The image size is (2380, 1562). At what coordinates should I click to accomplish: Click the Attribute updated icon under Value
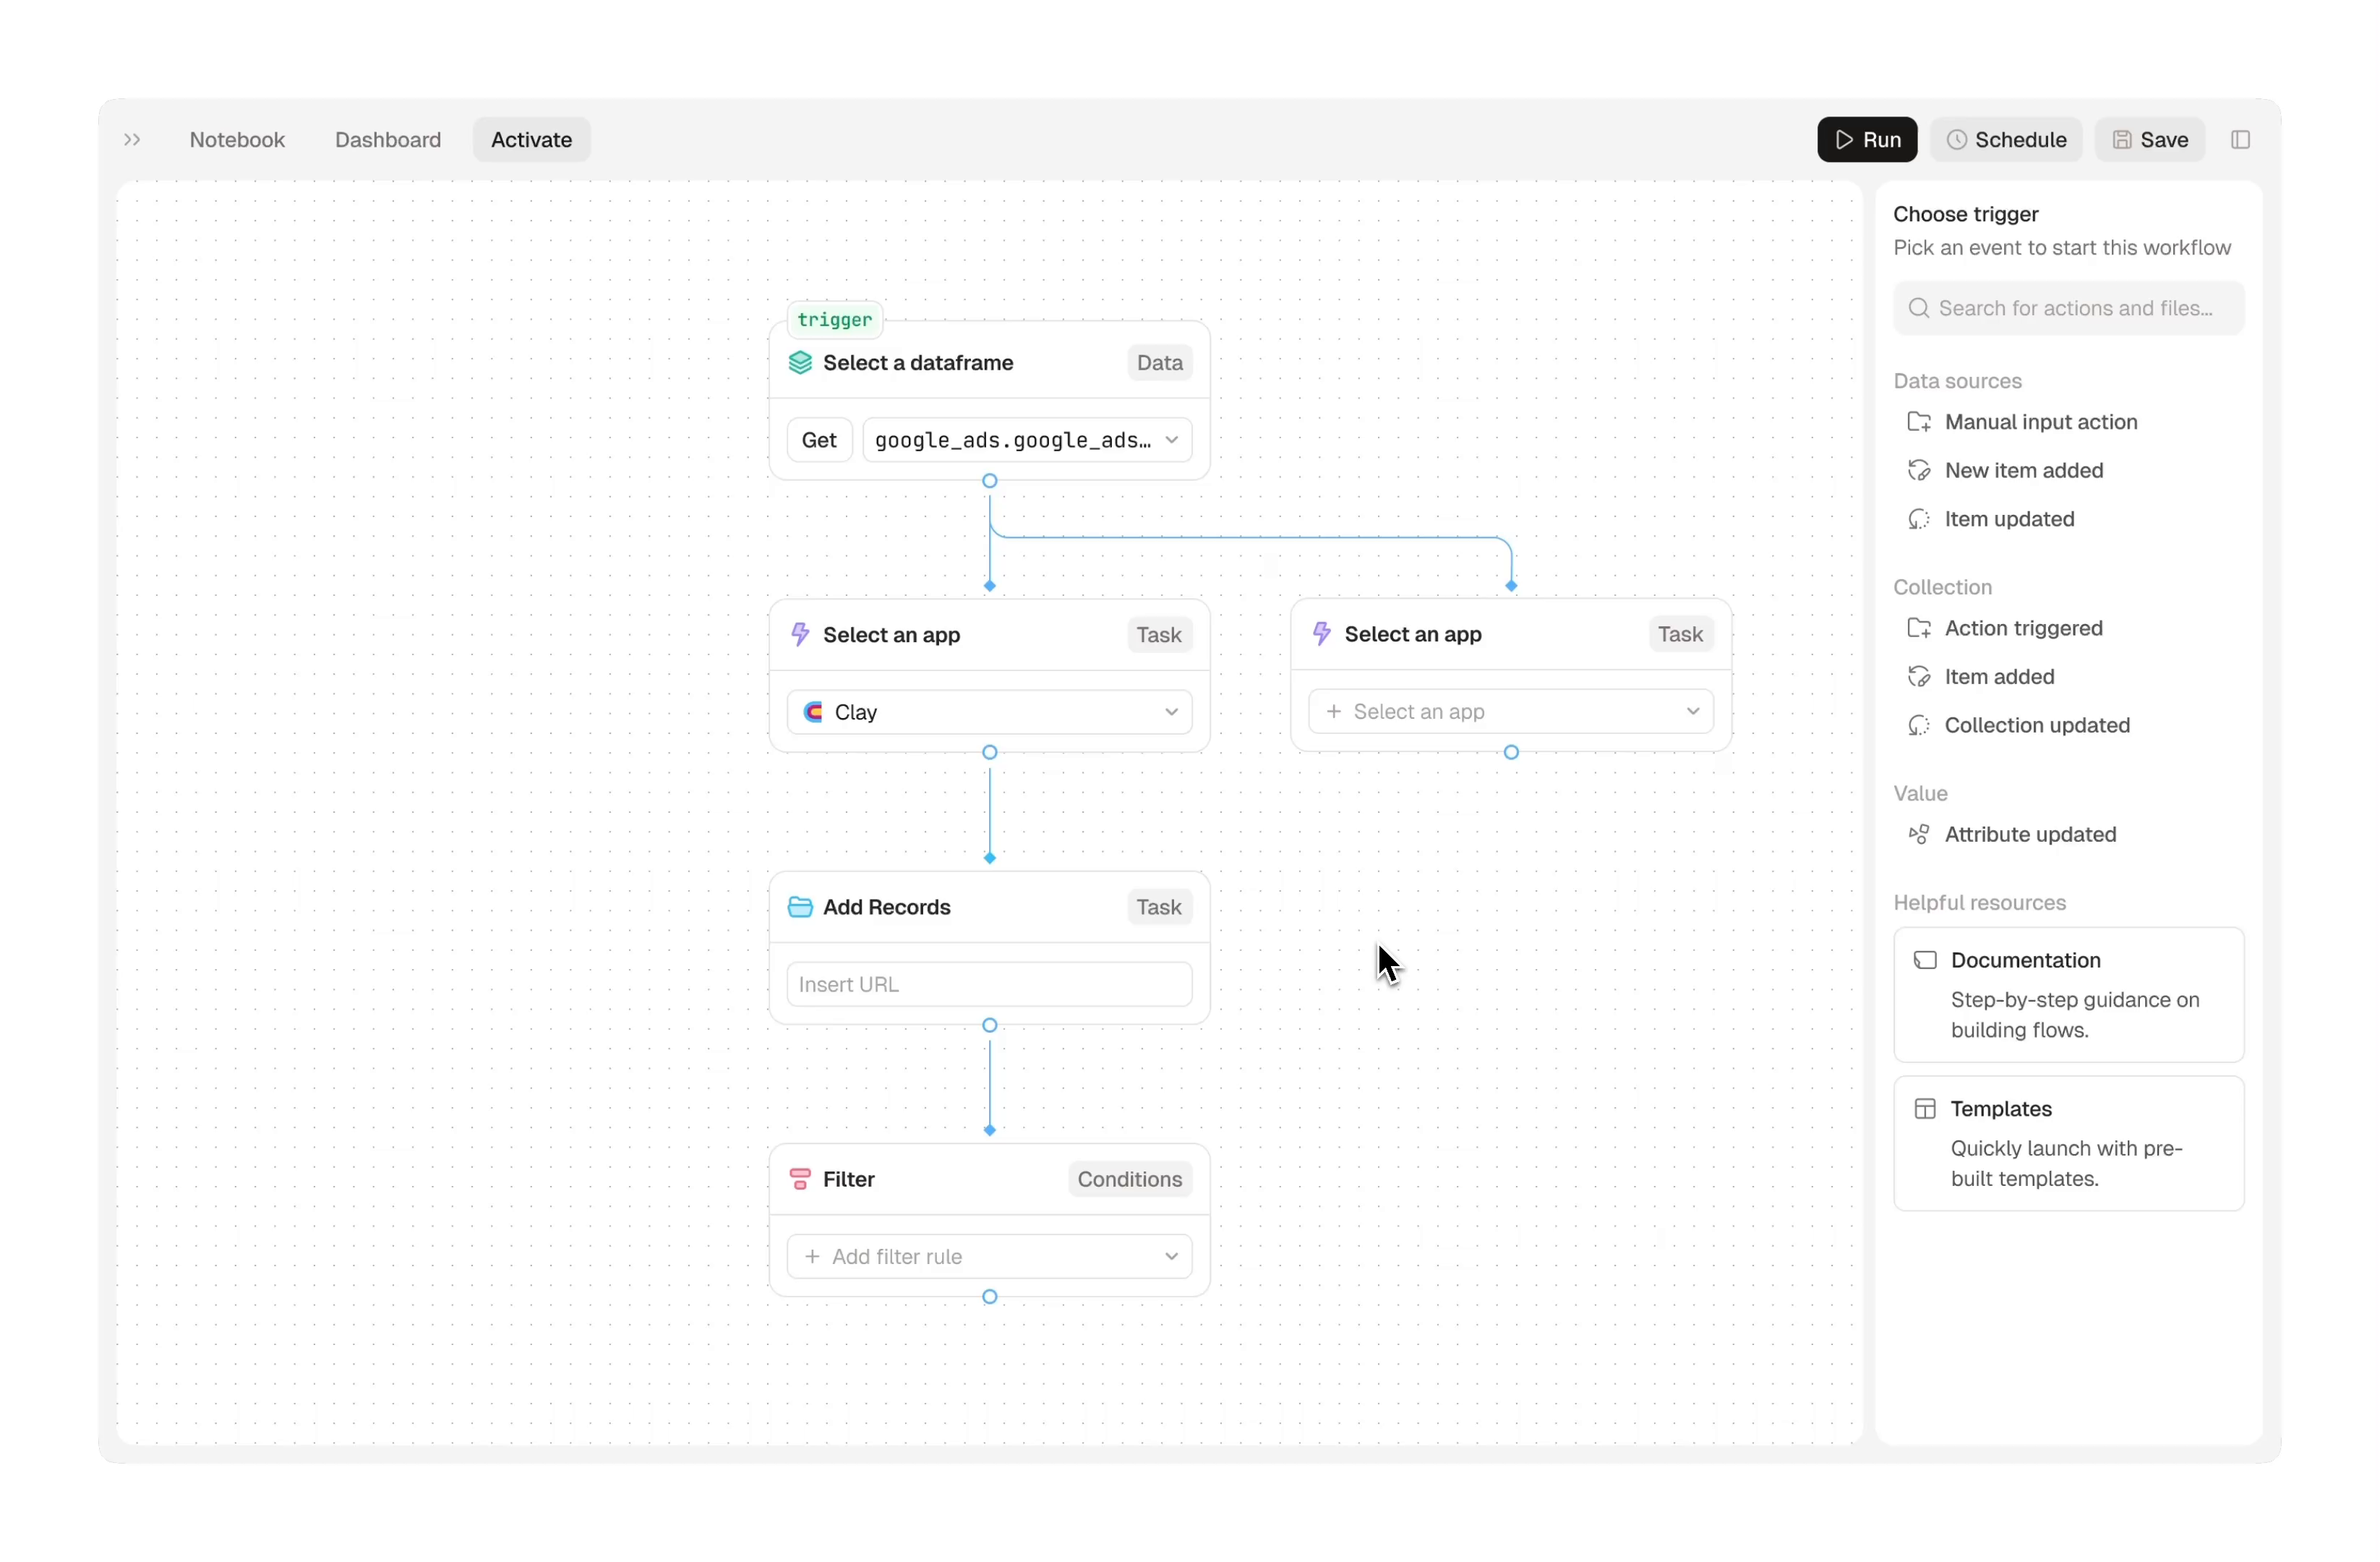(1919, 834)
